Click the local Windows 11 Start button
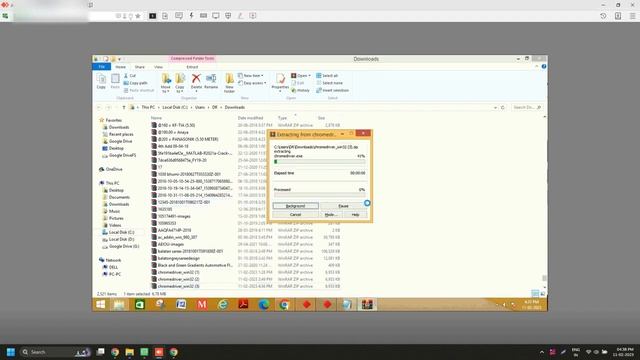Screen dimensions: 640x360 pyautogui.click(x=11, y=352)
